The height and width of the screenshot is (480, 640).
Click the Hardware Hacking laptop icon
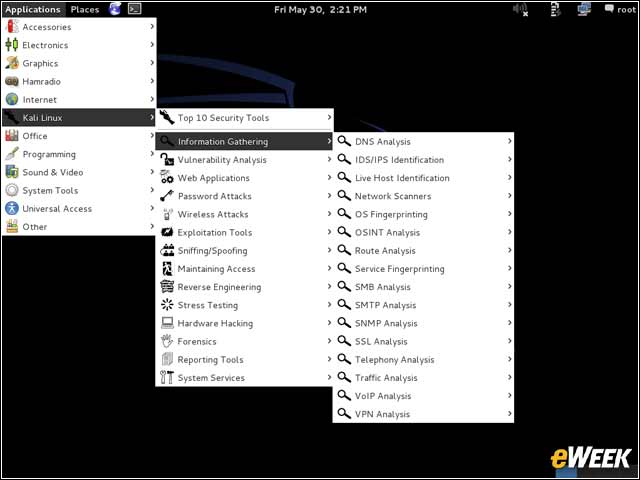pos(167,322)
